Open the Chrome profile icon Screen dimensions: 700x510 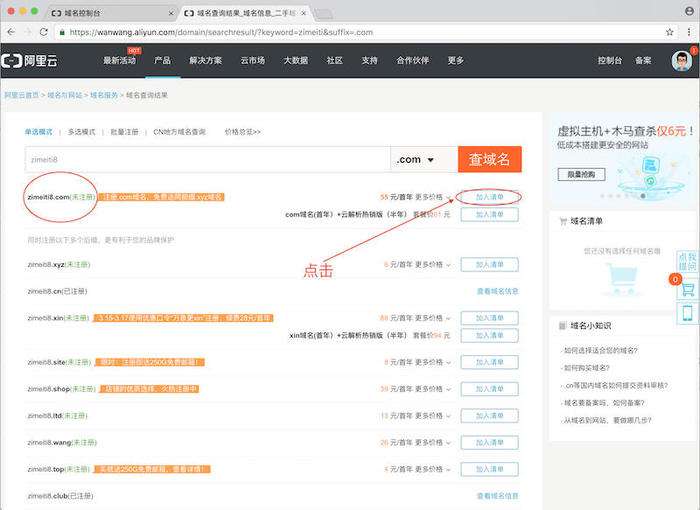click(x=689, y=11)
